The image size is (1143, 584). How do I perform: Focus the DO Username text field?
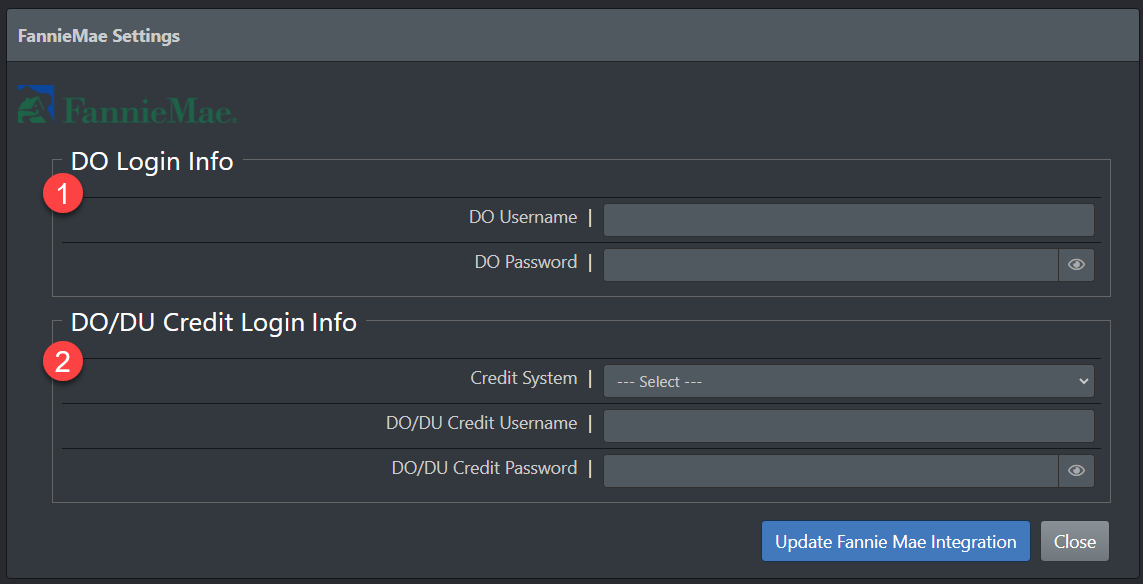pyautogui.click(x=848, y=220)
